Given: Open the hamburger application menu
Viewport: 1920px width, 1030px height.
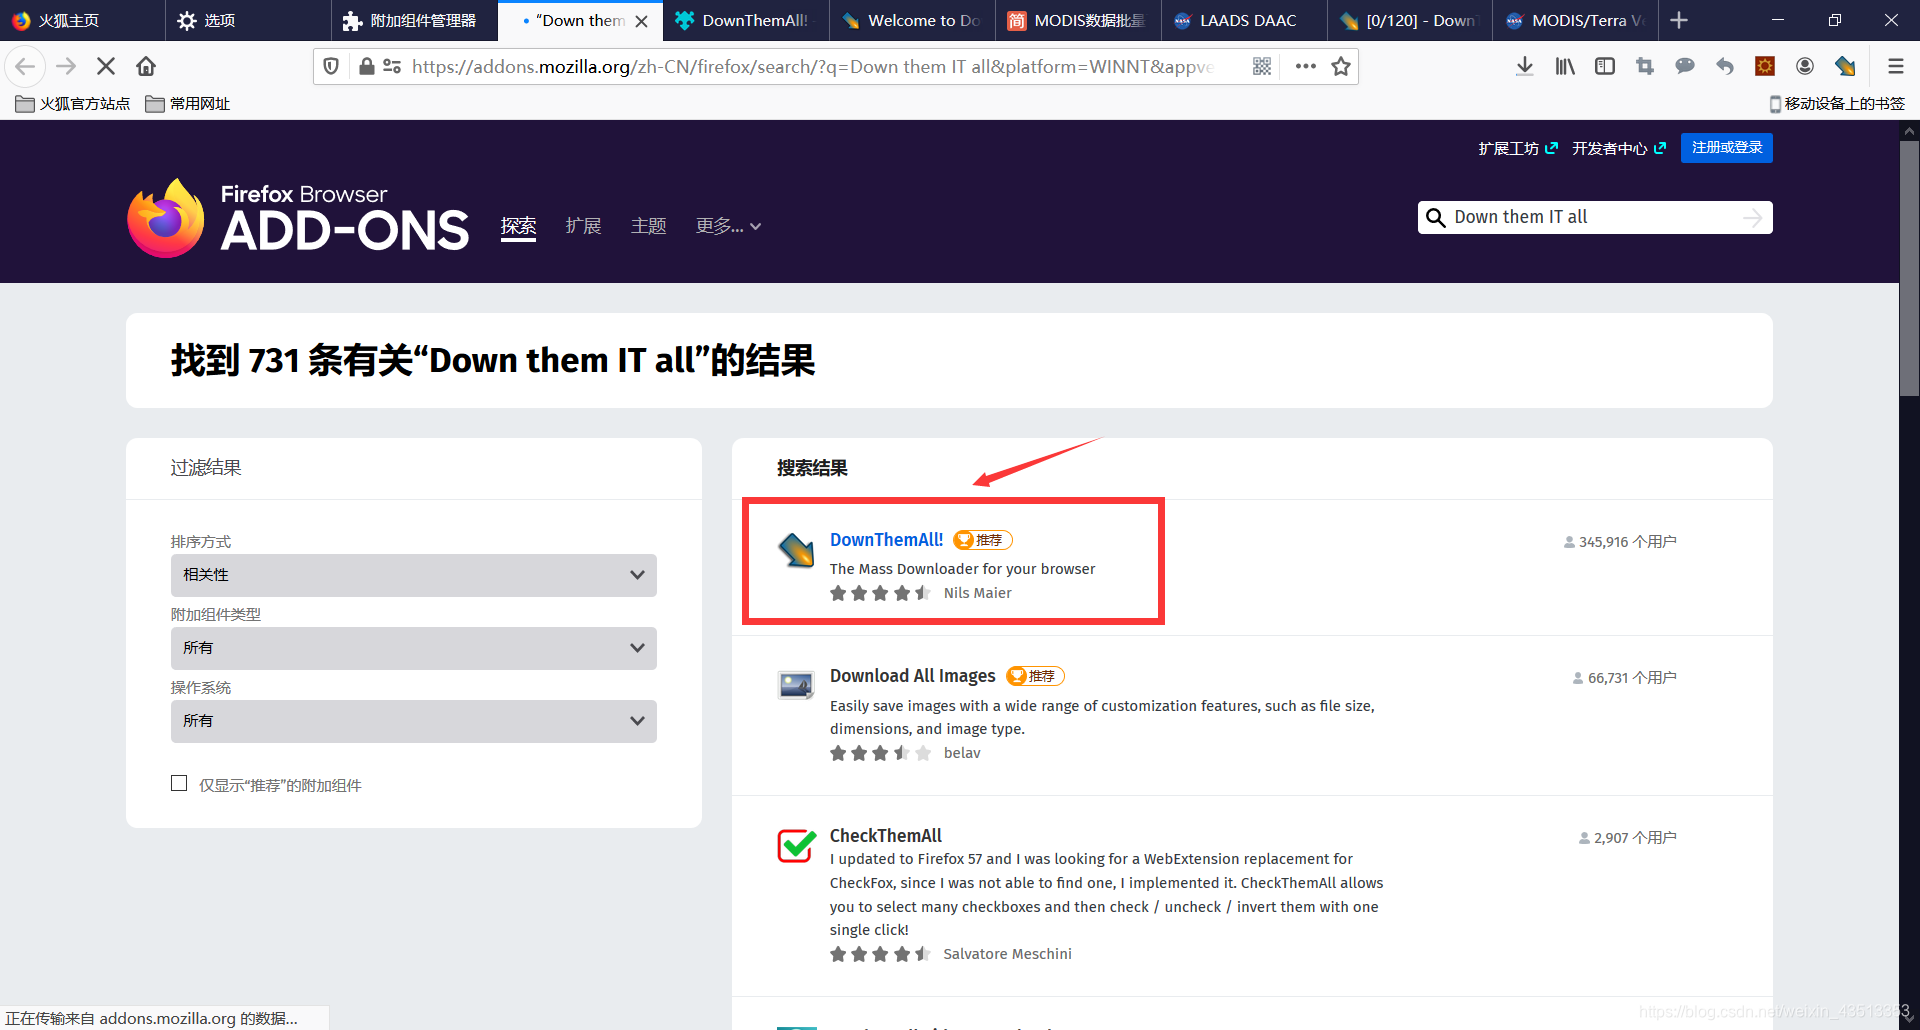Looking at the screenshot, I should point(1895,66).
